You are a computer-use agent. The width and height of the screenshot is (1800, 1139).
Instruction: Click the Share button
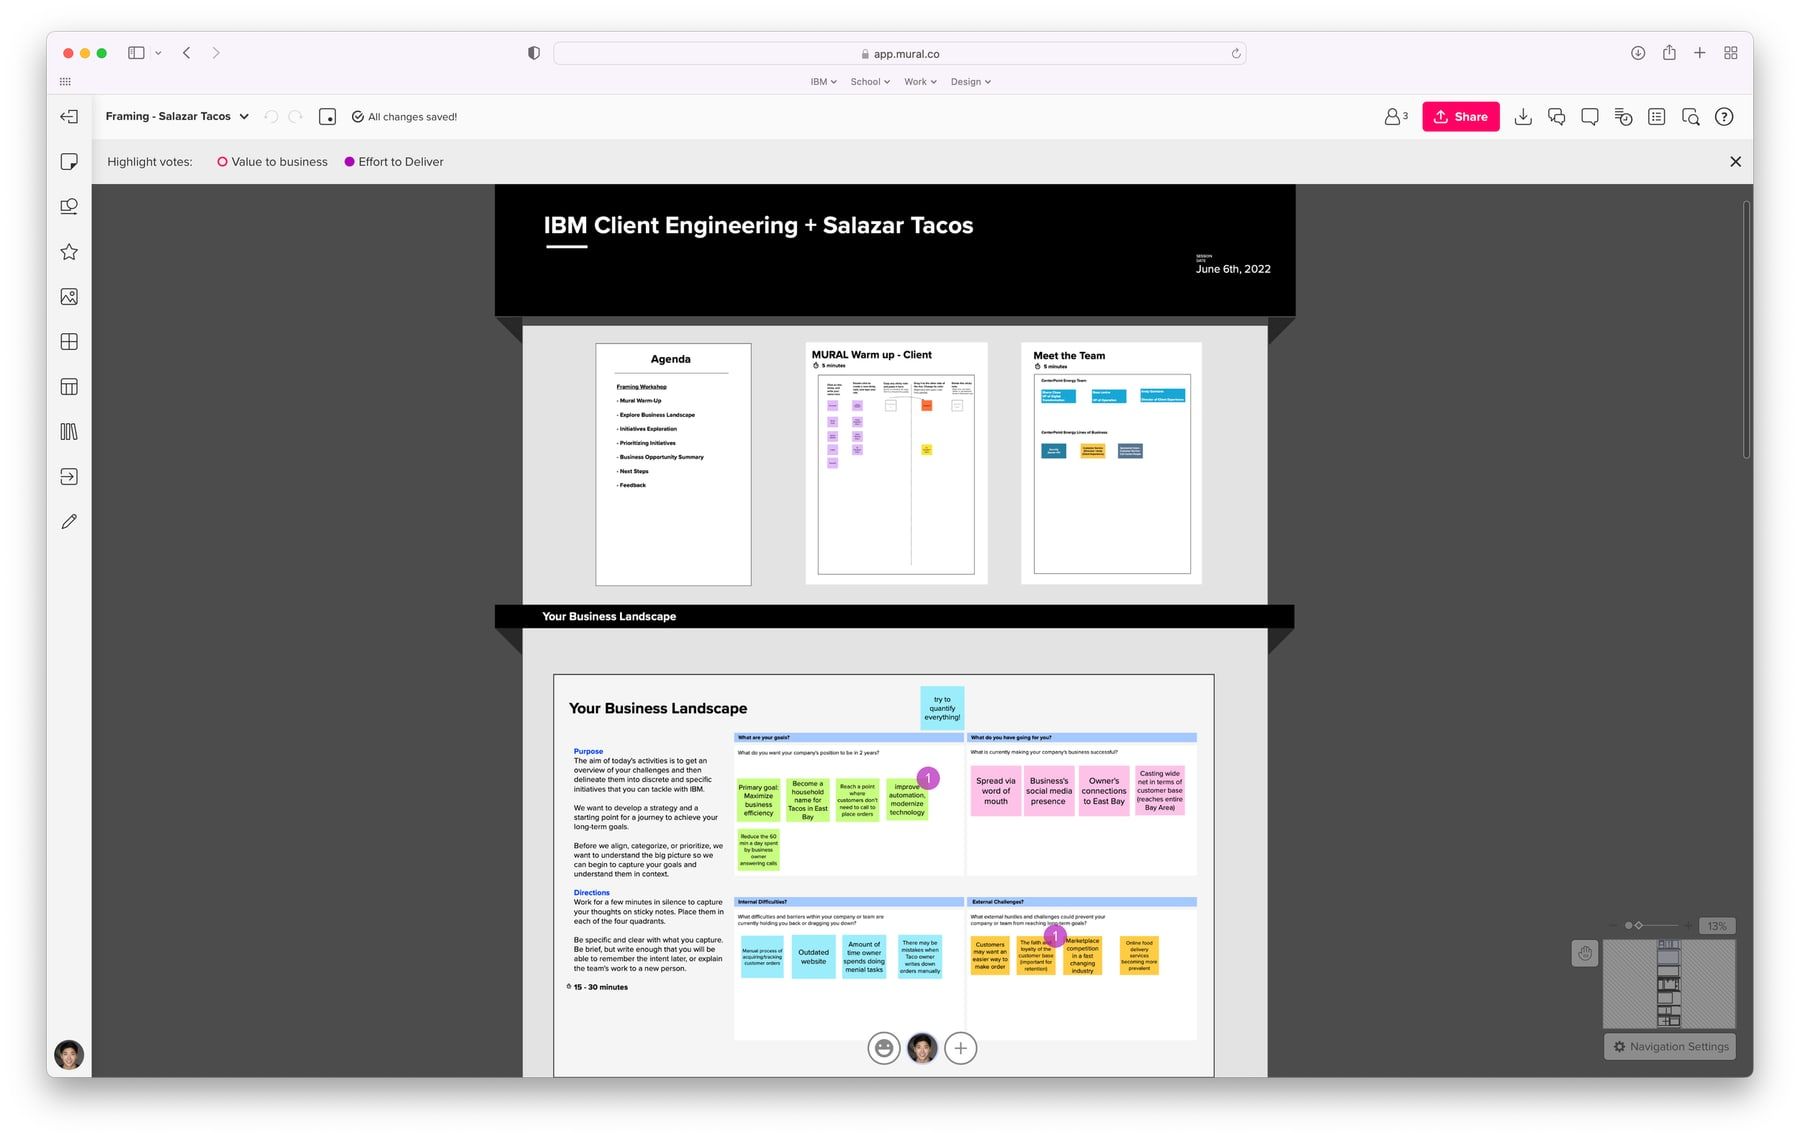coord(1460,117)
